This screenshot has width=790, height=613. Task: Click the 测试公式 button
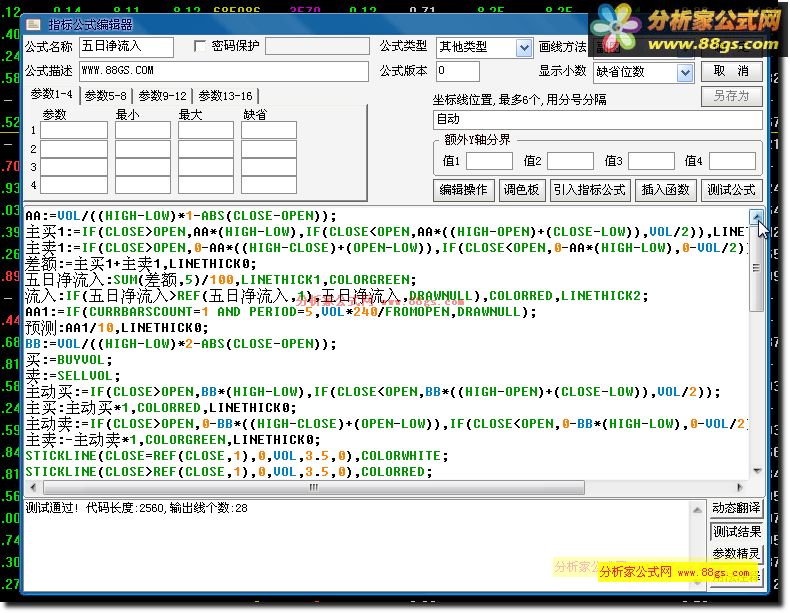732,190
